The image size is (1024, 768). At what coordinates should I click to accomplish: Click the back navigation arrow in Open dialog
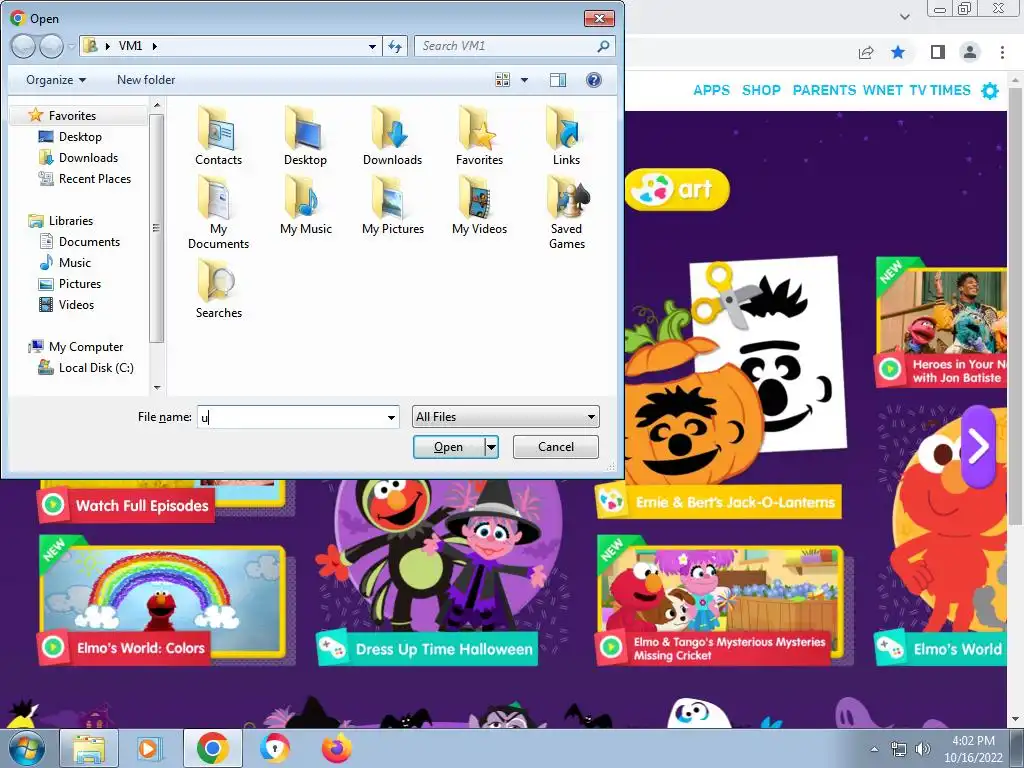[x=24, y=46]
